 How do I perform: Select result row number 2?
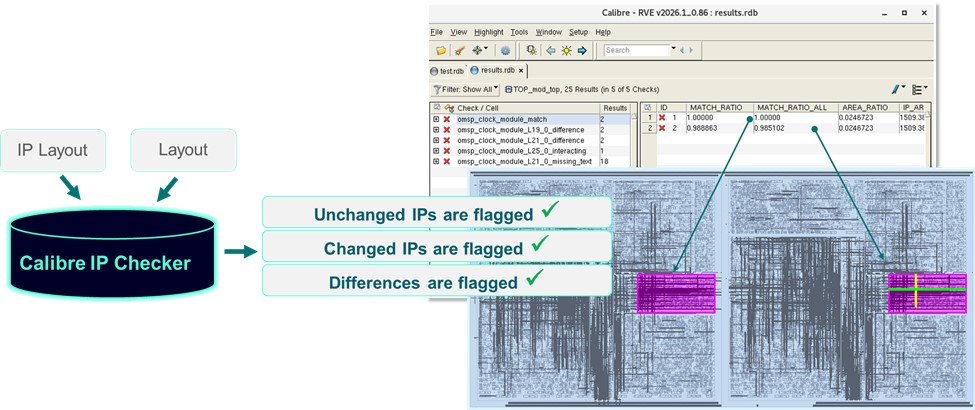pyautogui.click(x=649, y=128)
